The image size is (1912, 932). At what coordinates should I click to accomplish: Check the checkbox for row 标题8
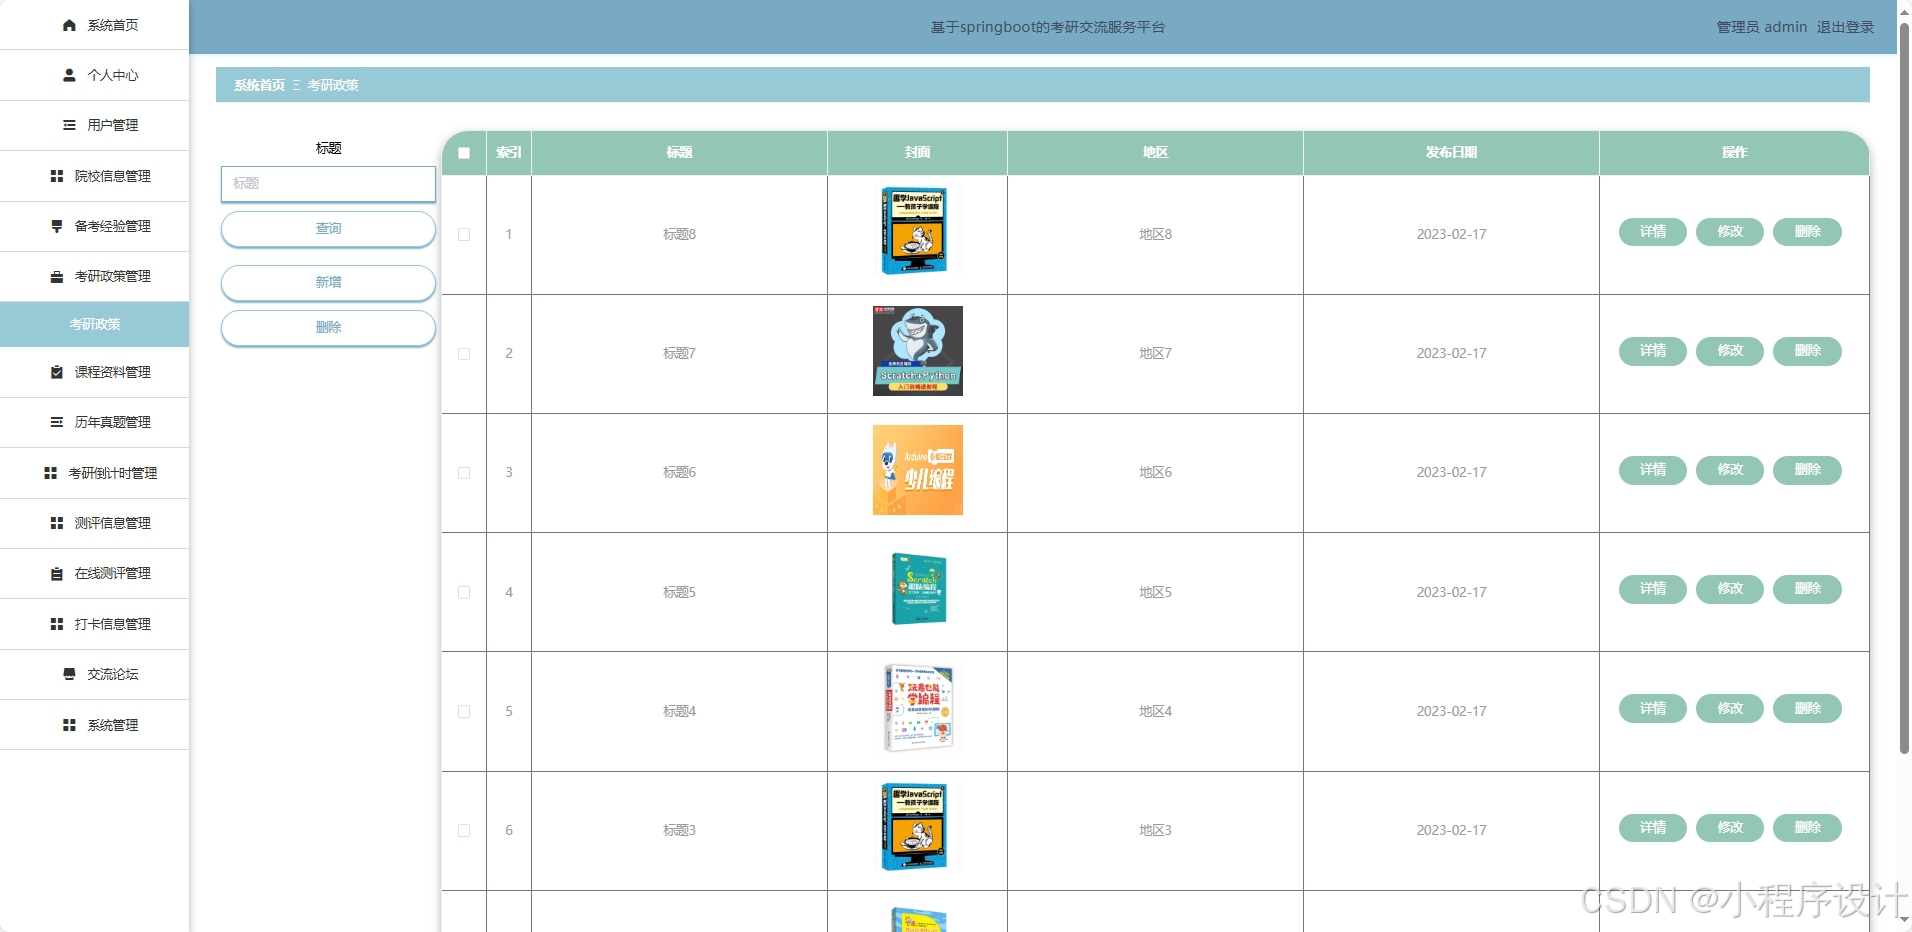(x=464, y=234)
